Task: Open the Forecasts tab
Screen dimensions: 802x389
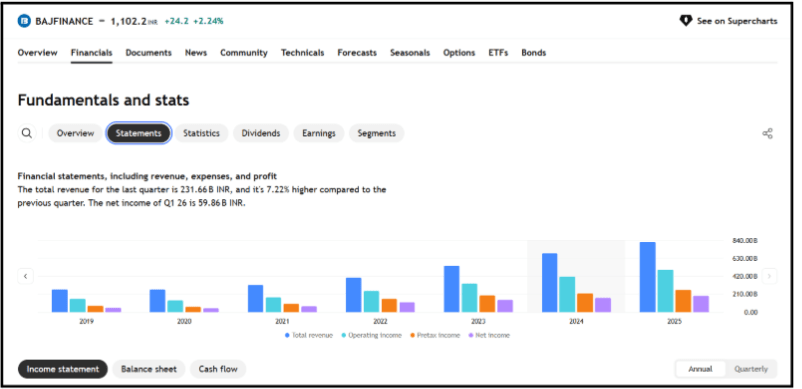Action: [357, 53]
